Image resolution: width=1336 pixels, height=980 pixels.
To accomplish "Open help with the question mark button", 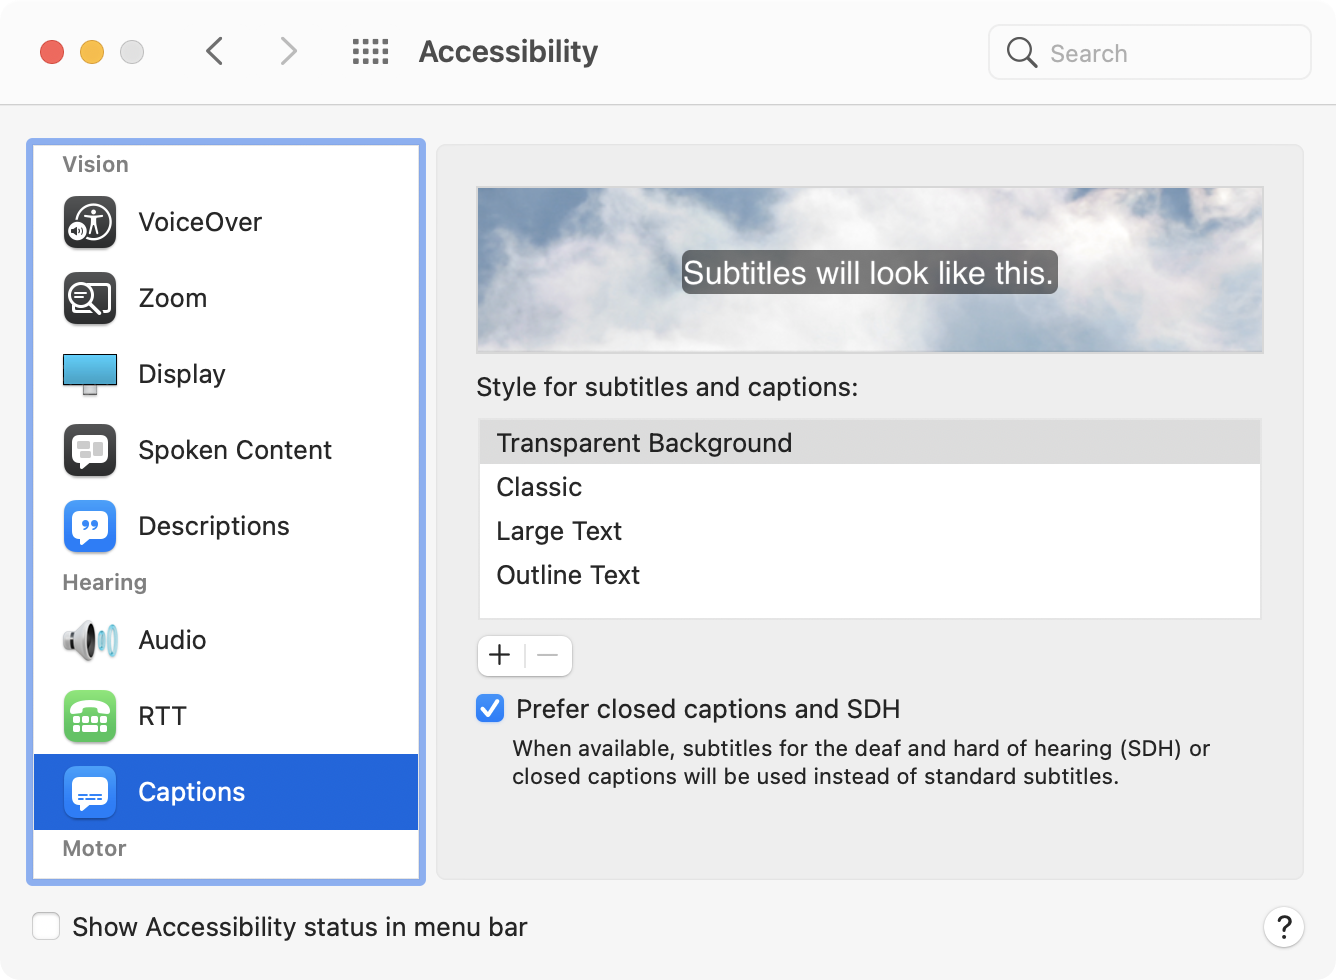I will (1283, 927).
